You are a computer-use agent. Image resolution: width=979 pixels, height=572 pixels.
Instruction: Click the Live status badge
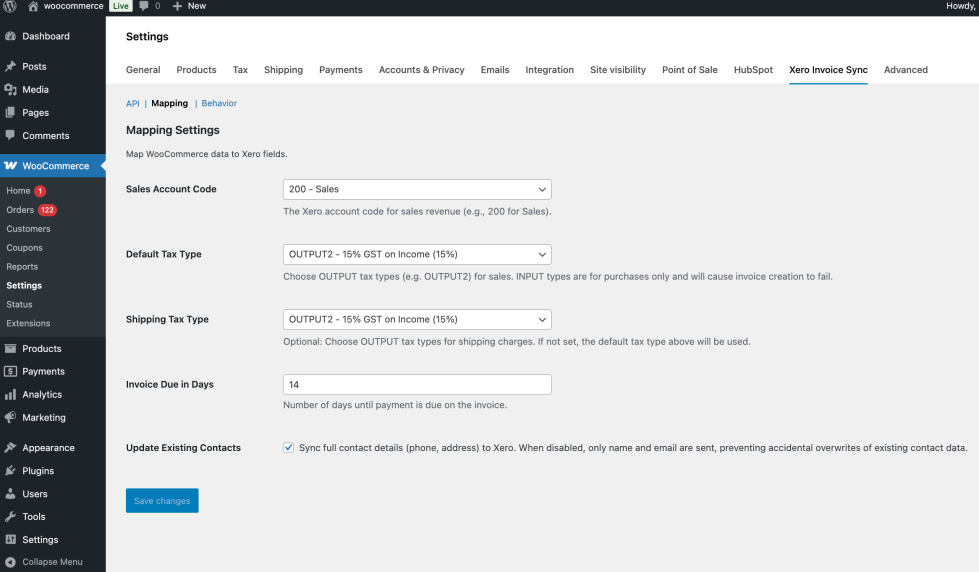point(121,6)
